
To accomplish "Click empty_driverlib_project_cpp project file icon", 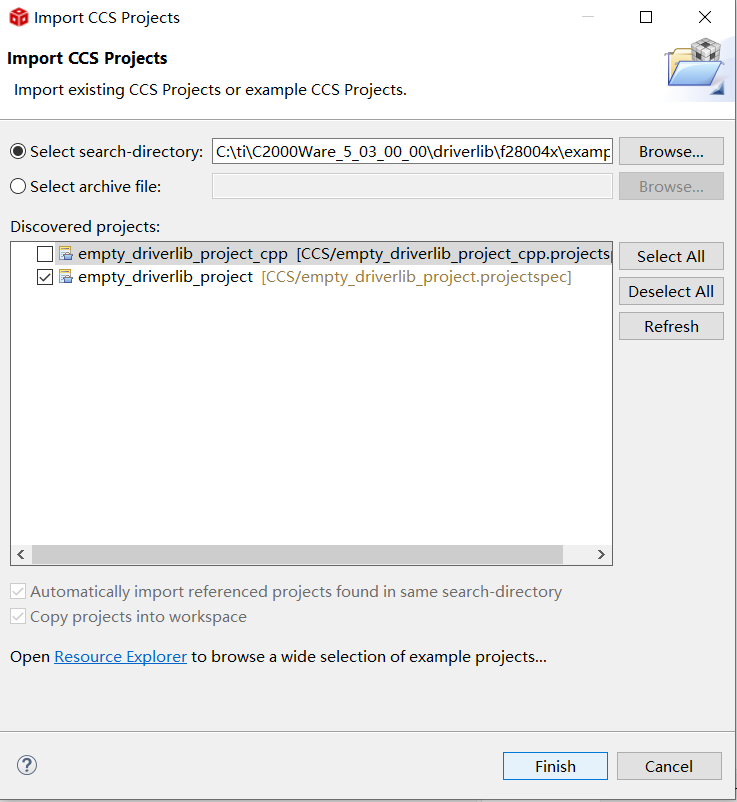I will (66, 254).
